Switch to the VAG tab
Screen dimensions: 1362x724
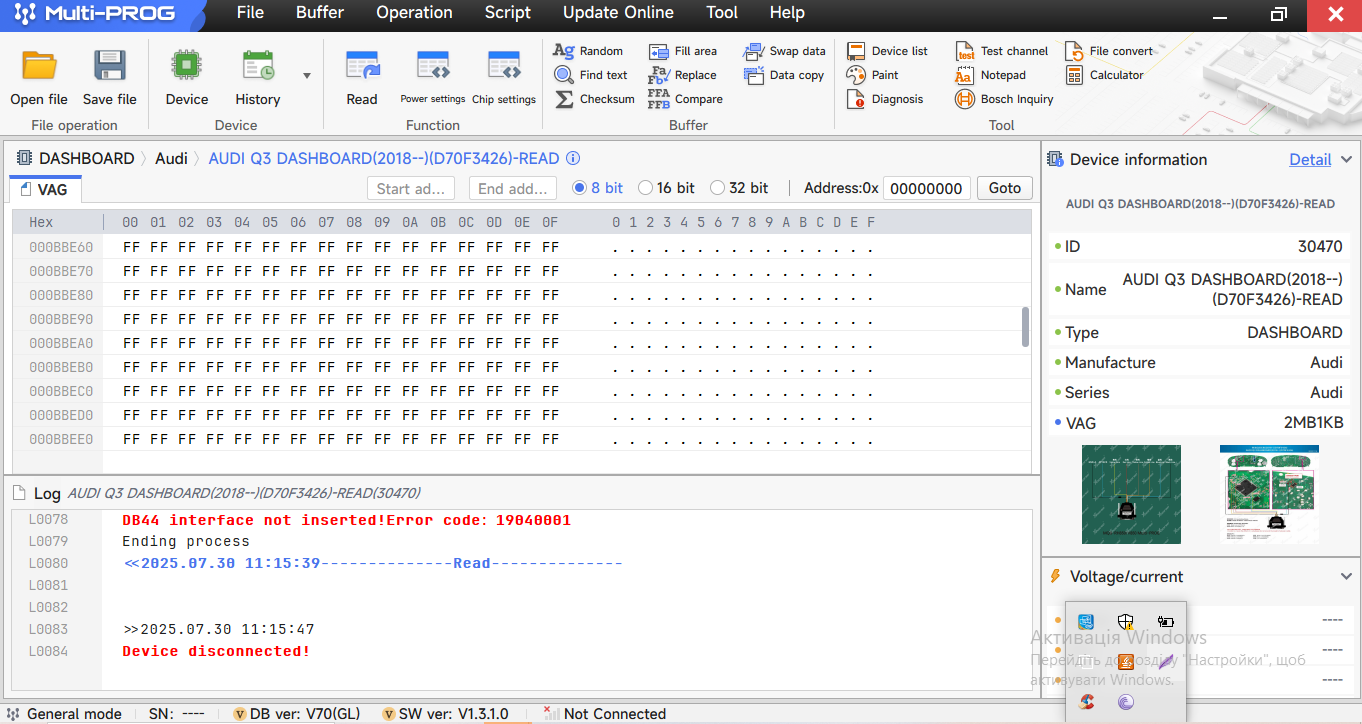coord(45,189)
